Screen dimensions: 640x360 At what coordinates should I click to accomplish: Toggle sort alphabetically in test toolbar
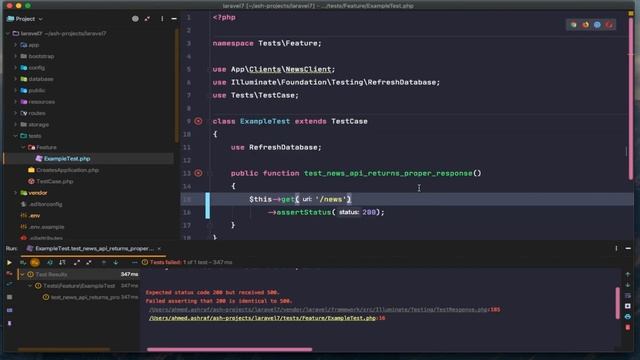(50, 262)
